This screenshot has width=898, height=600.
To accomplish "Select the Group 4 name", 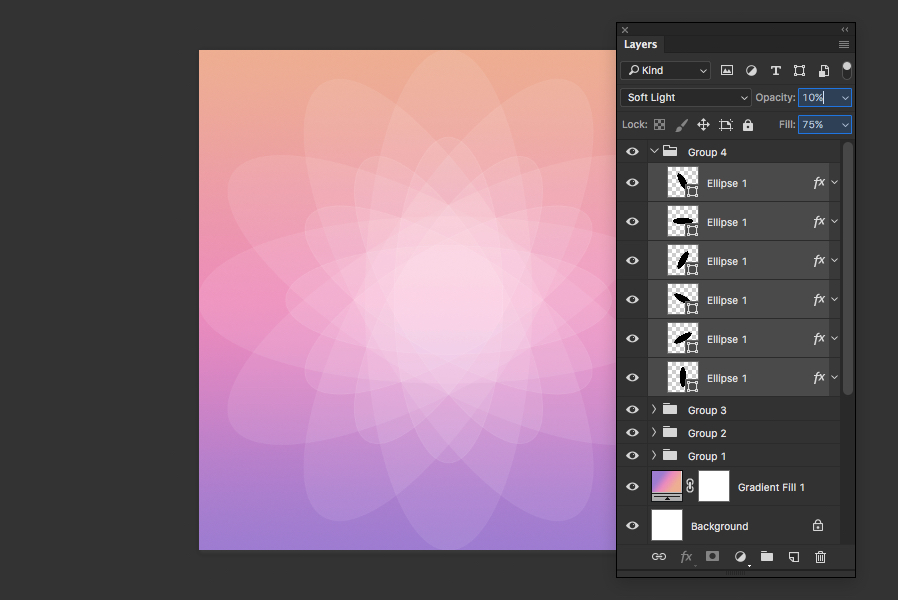I will [x=707, y=152].
